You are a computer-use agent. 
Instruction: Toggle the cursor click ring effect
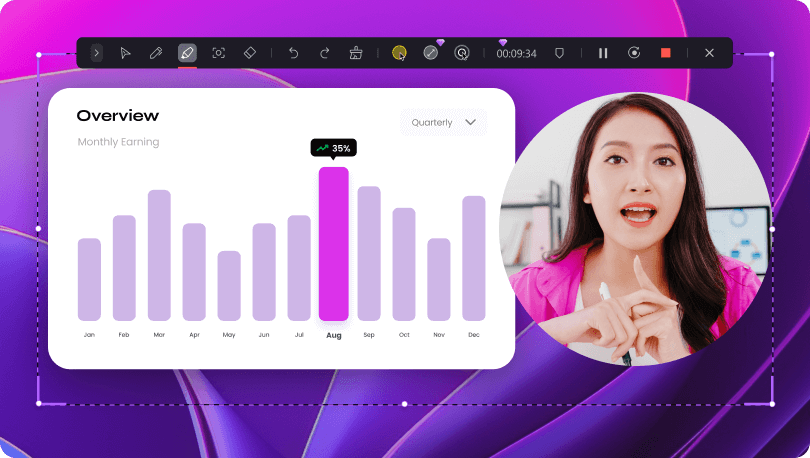[462, 53]
